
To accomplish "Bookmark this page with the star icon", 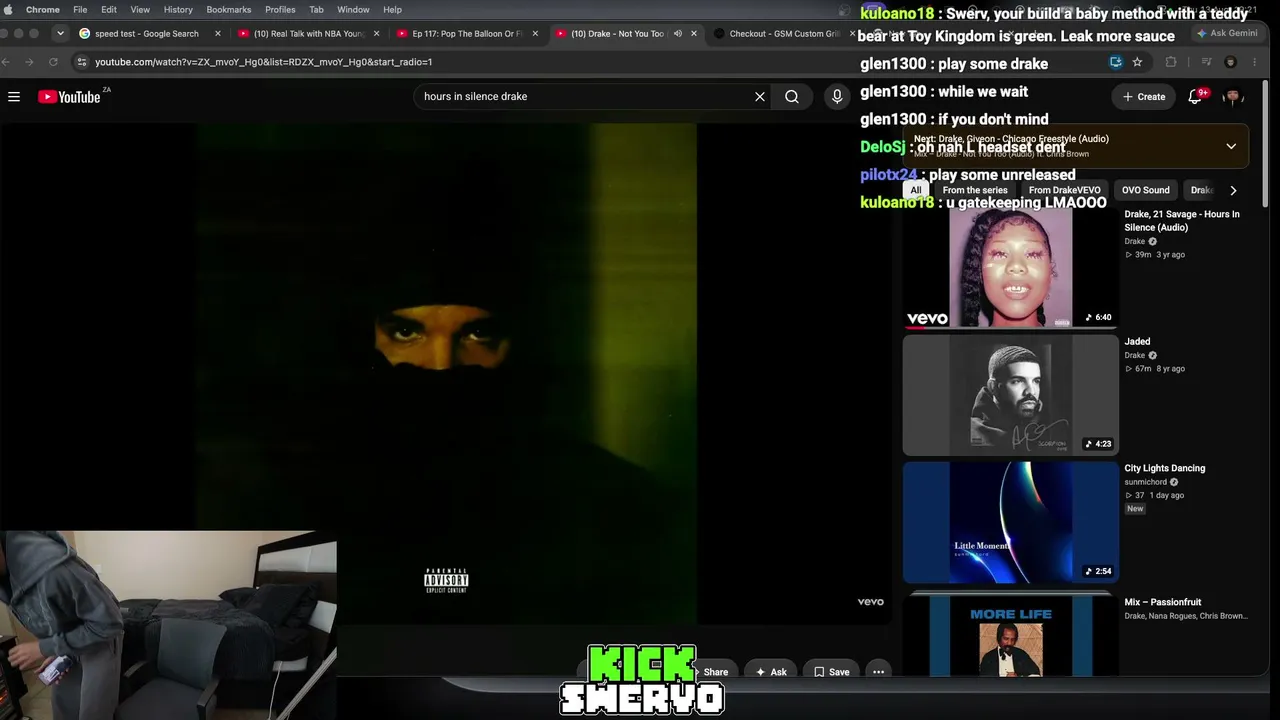I will pyautogui.click(x=1137, y=62).
